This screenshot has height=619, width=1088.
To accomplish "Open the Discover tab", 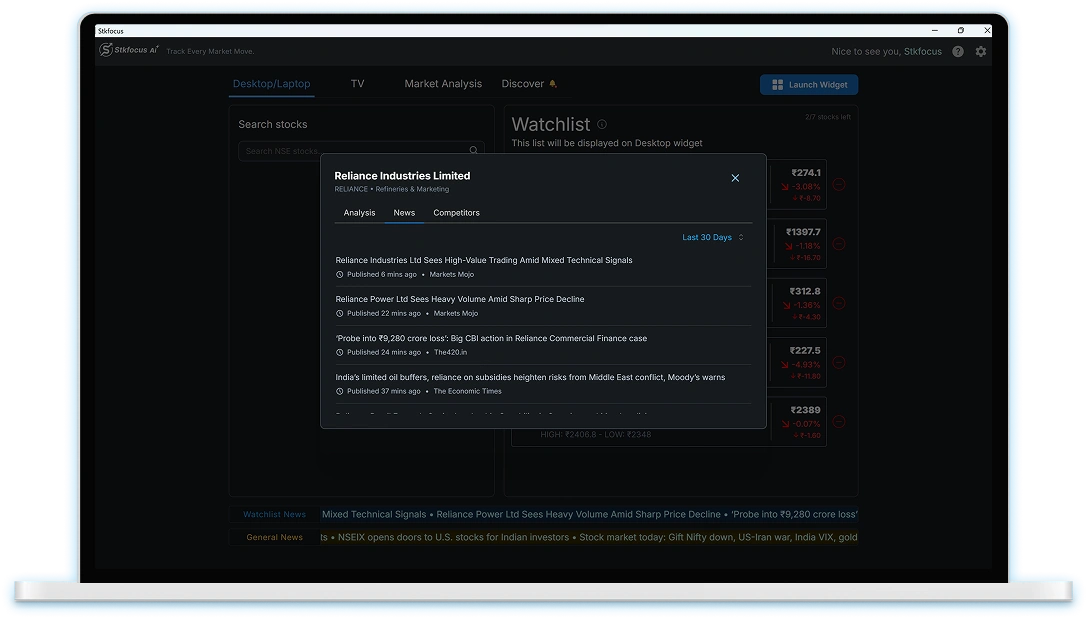I will [x=522, y=84].
